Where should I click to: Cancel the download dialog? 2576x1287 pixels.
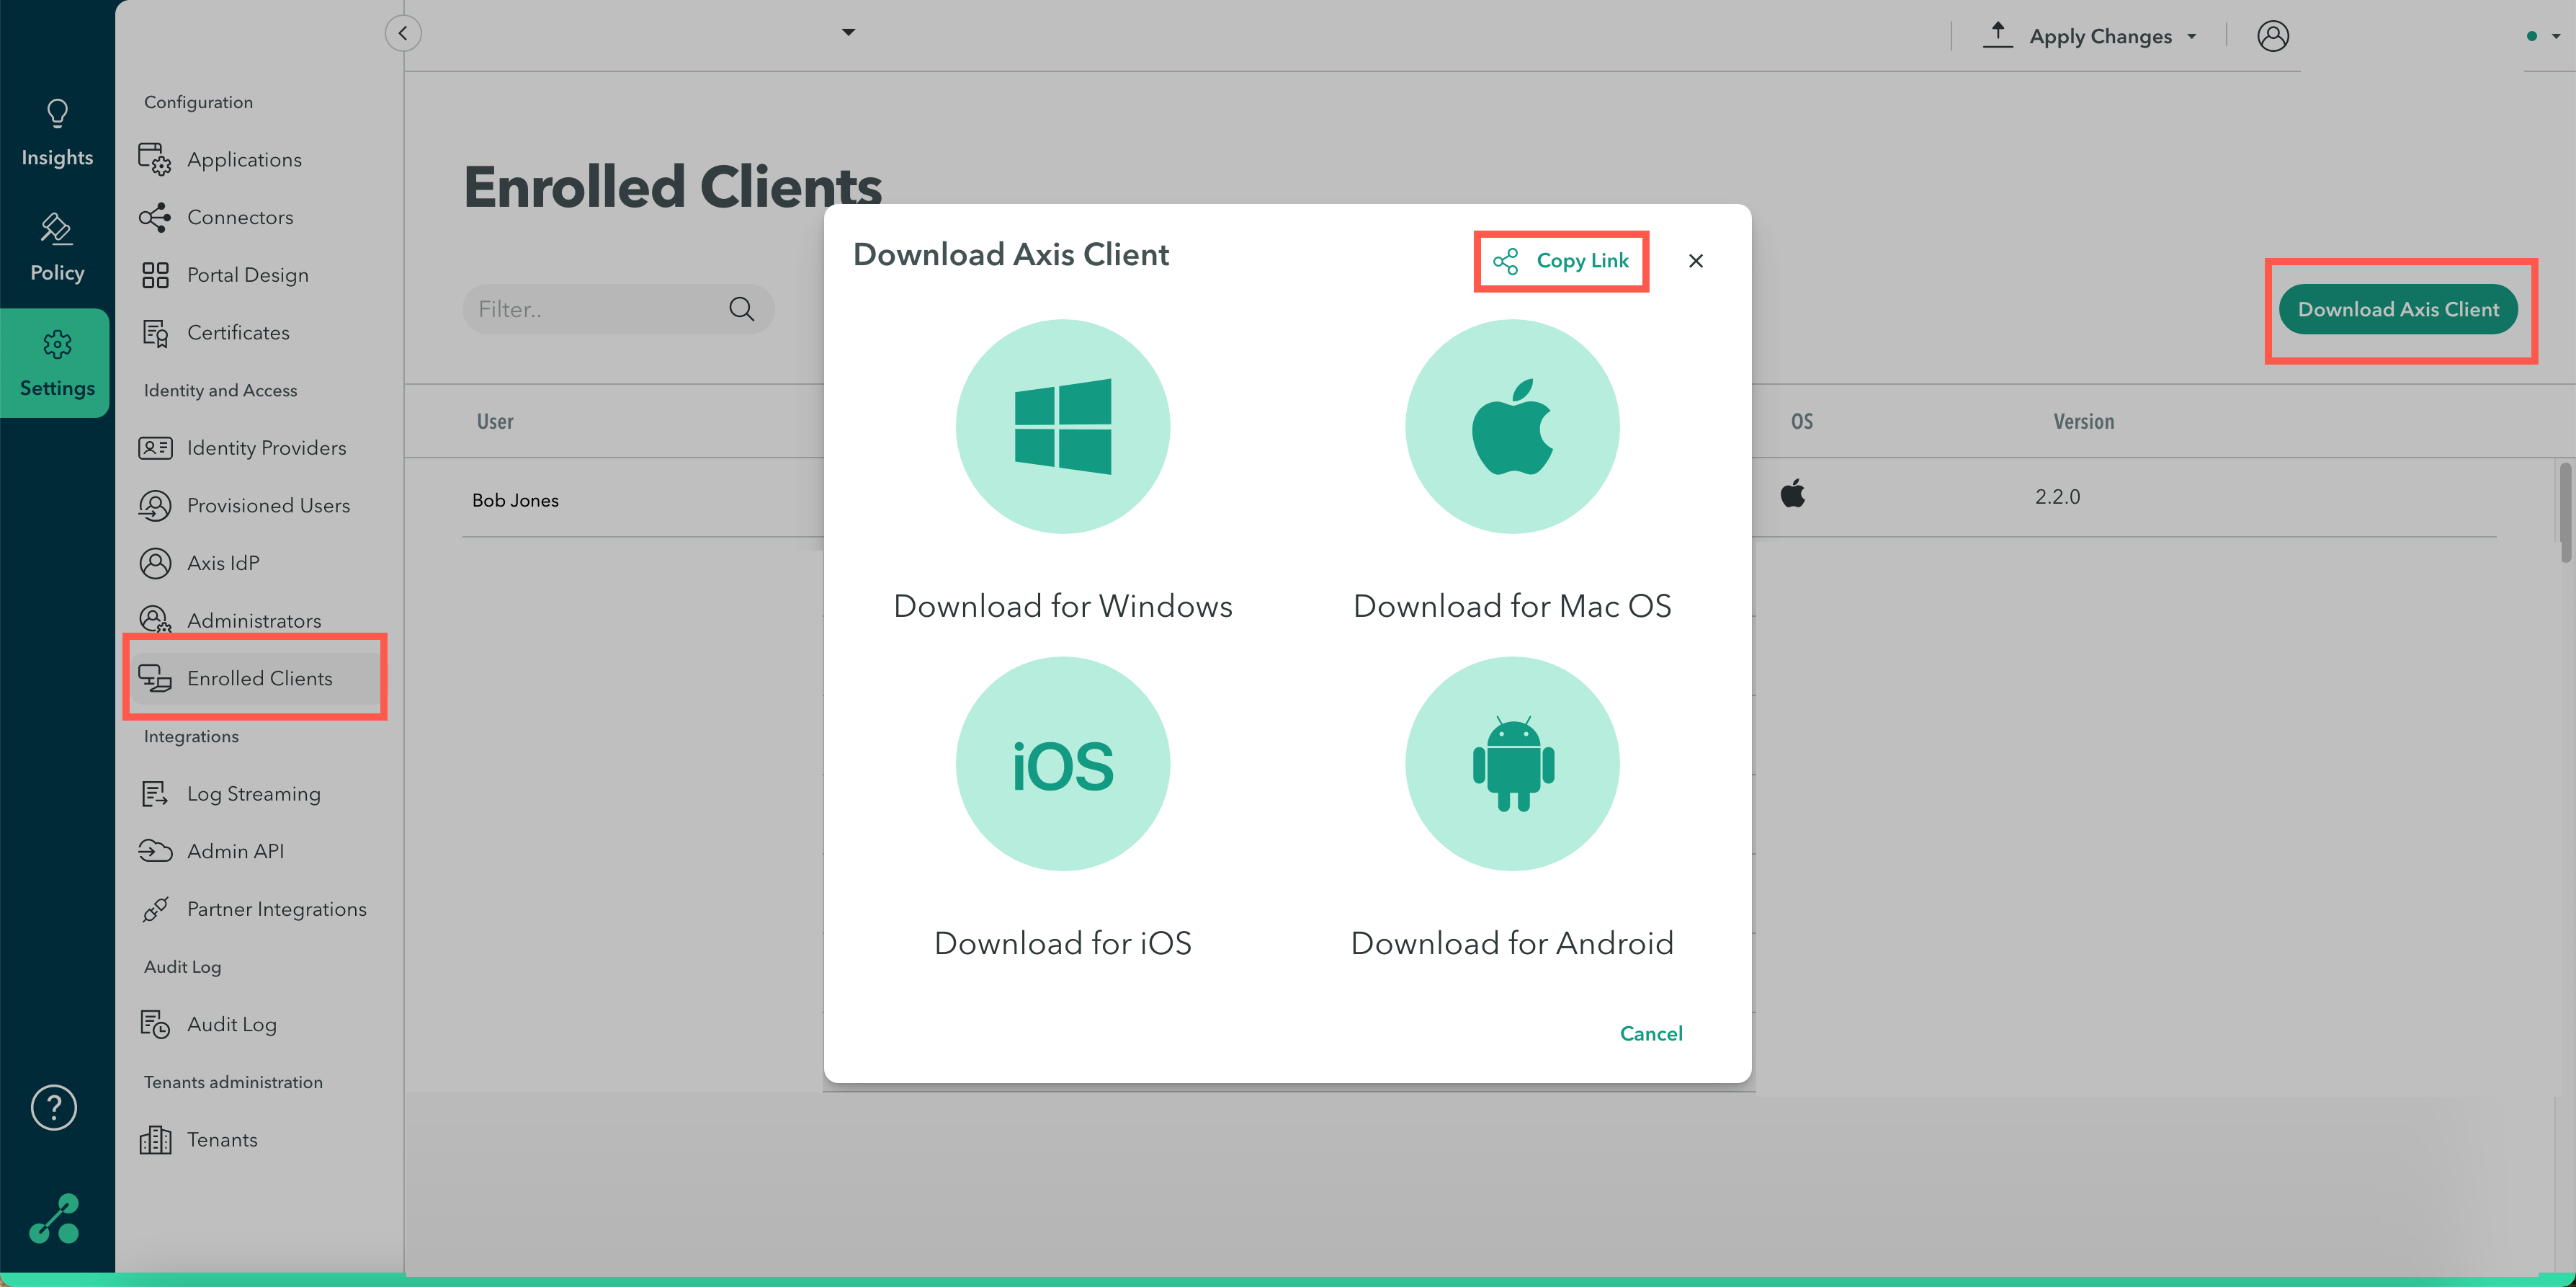1650,1034
